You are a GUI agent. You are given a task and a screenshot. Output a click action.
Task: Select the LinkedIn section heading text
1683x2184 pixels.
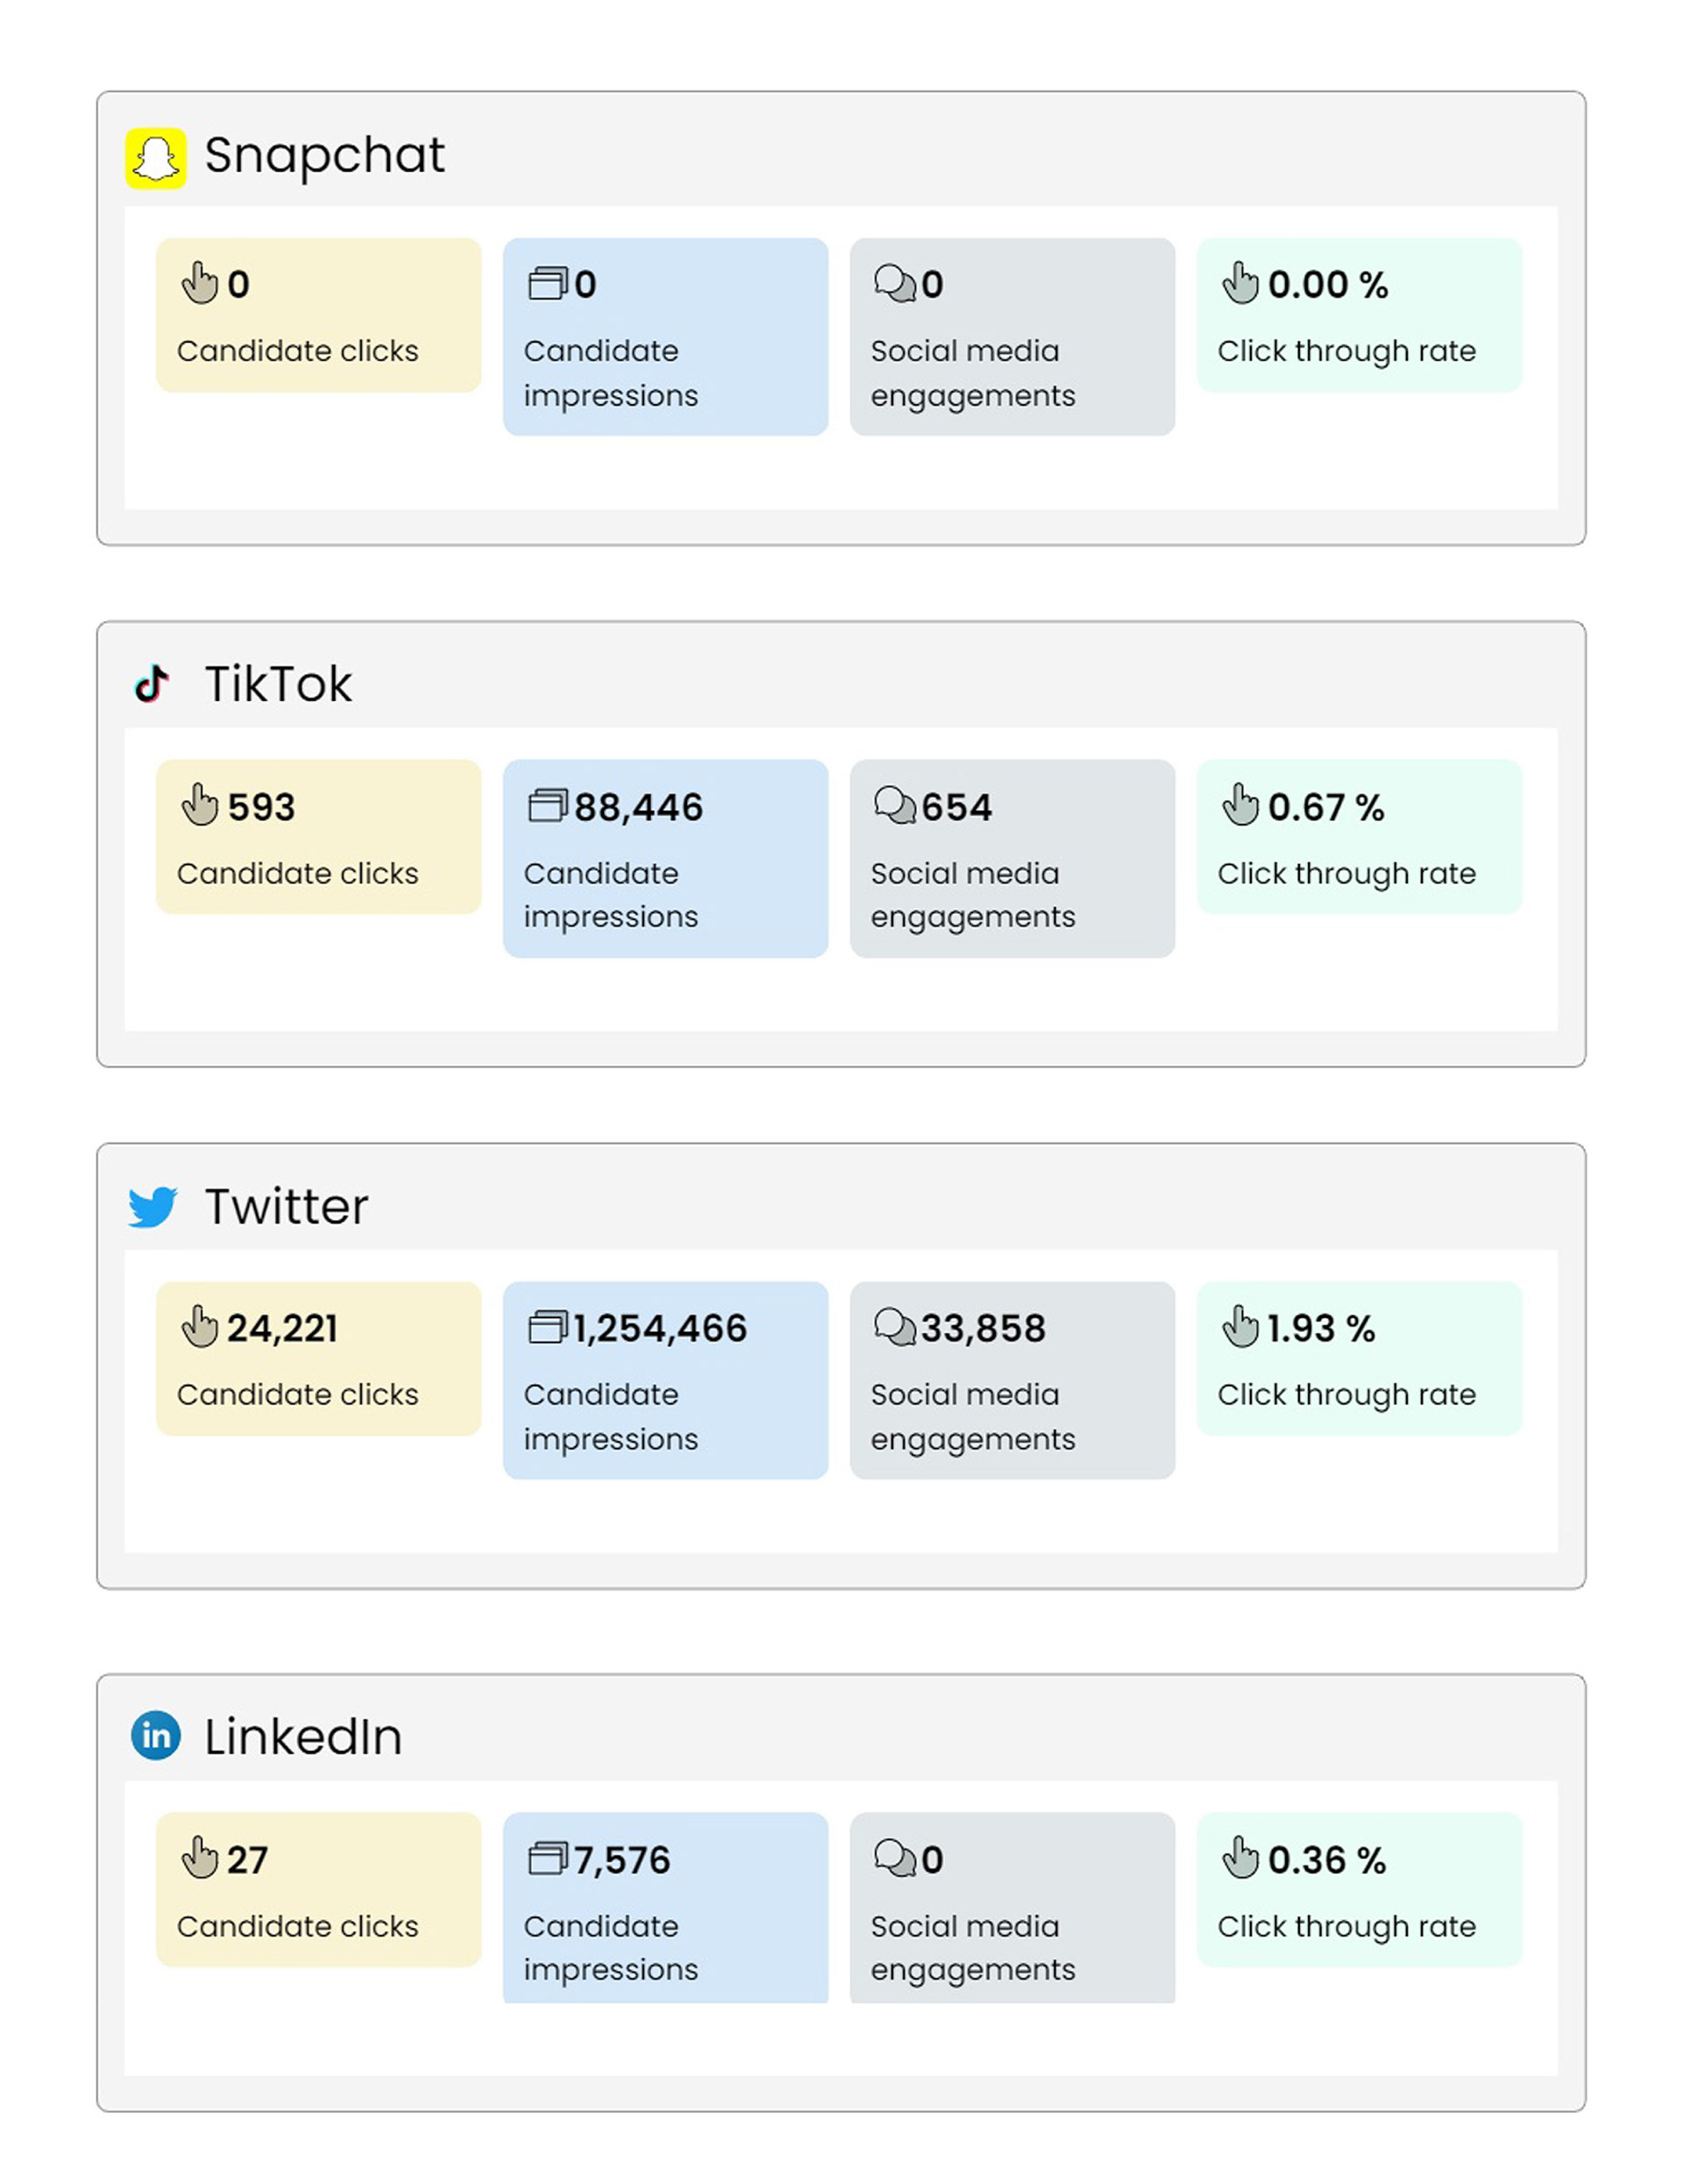[x=303, y=1737]
